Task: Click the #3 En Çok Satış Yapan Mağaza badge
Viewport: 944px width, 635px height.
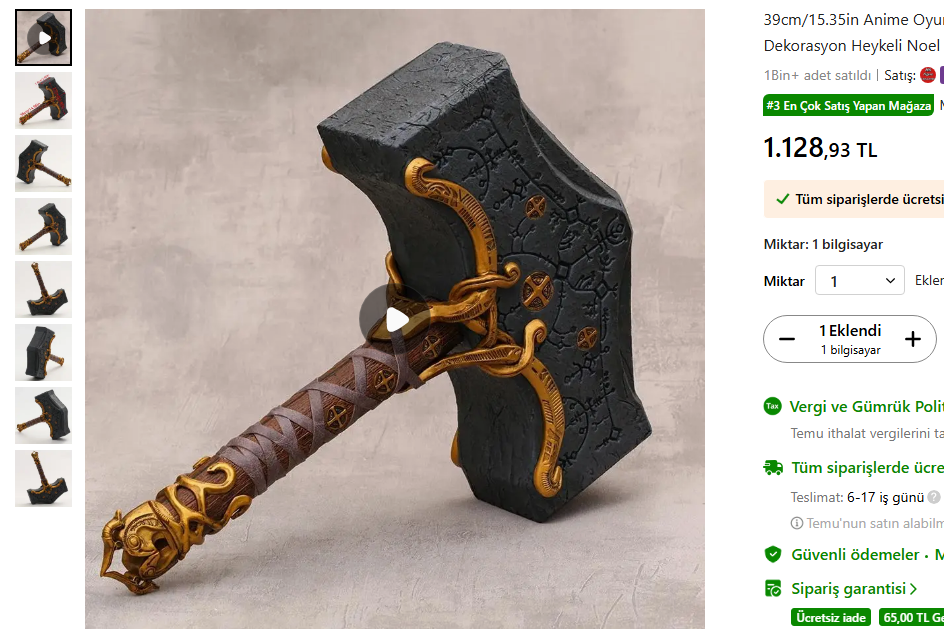Action: coord(848,105)
